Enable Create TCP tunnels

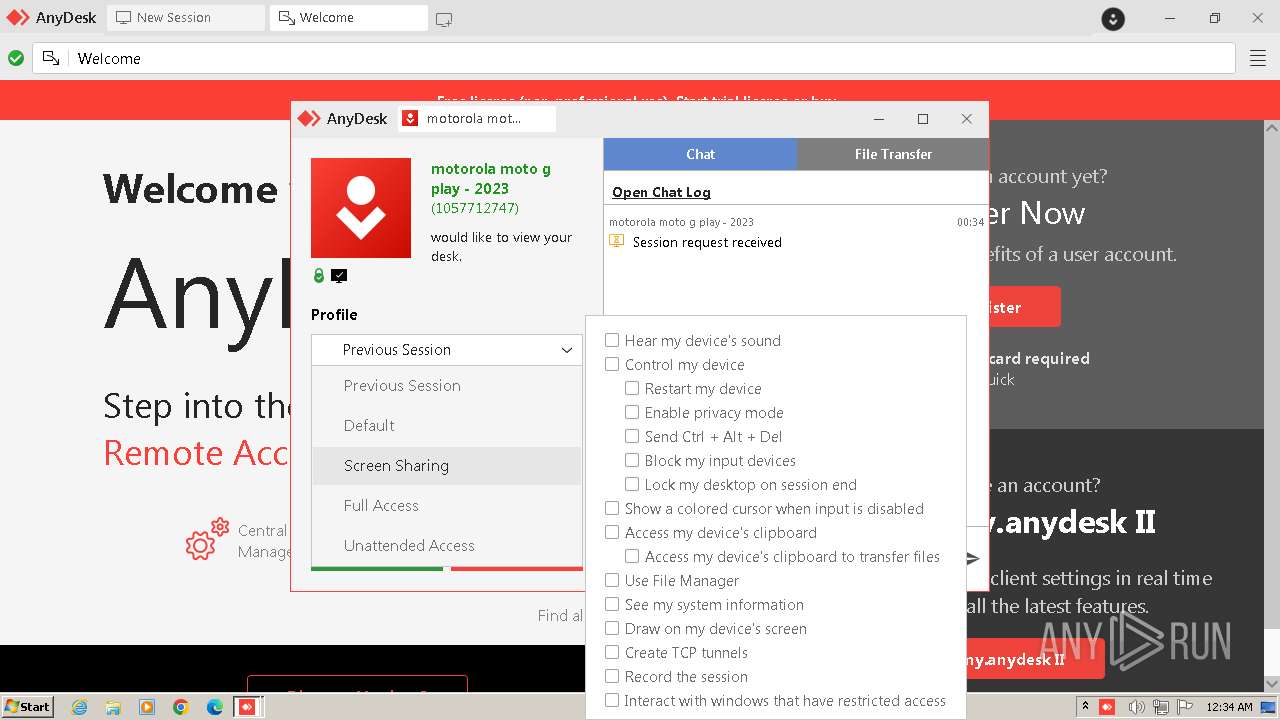pos(612,652)
